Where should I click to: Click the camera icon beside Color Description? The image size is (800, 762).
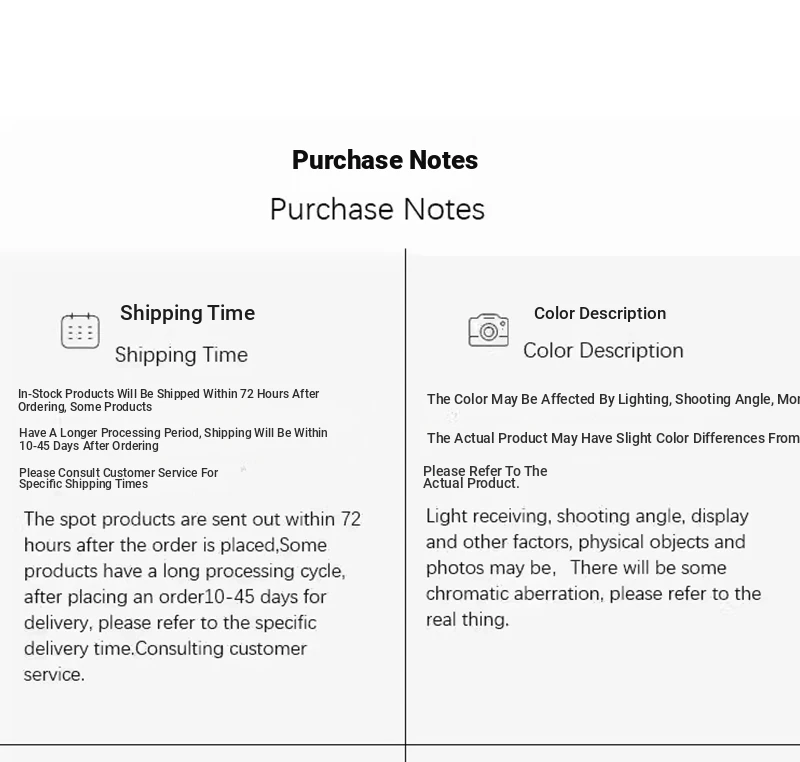(x=488, y=330)
